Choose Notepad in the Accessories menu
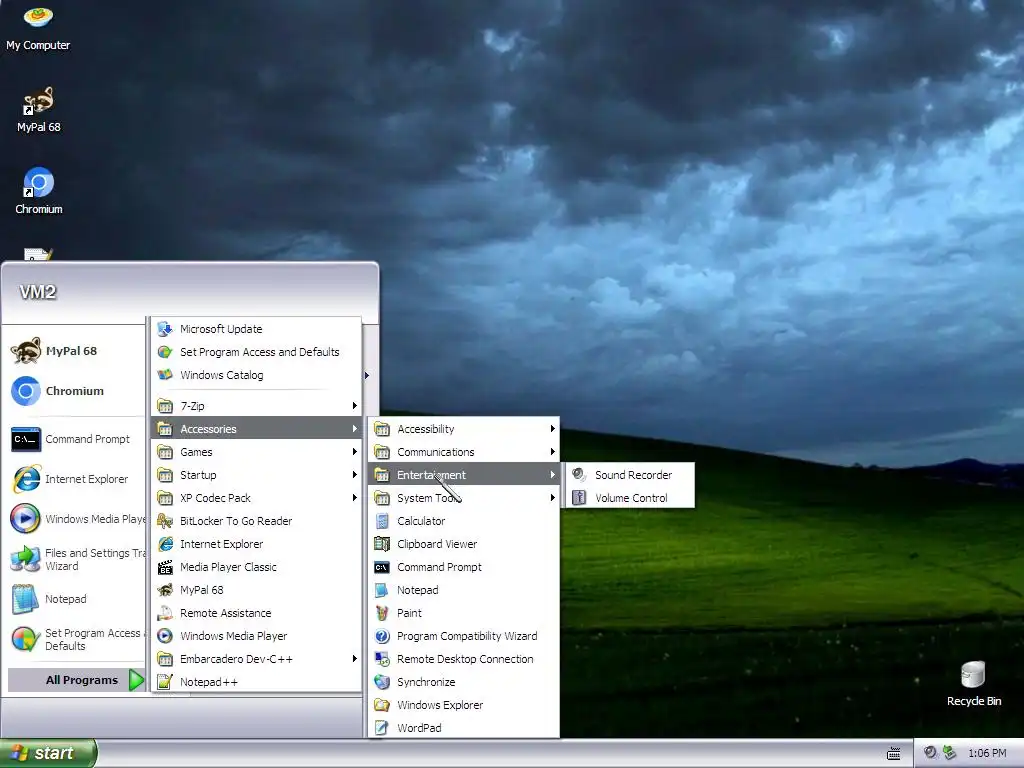The height and width of the screenshot is (768, 1024). [464, 590]
